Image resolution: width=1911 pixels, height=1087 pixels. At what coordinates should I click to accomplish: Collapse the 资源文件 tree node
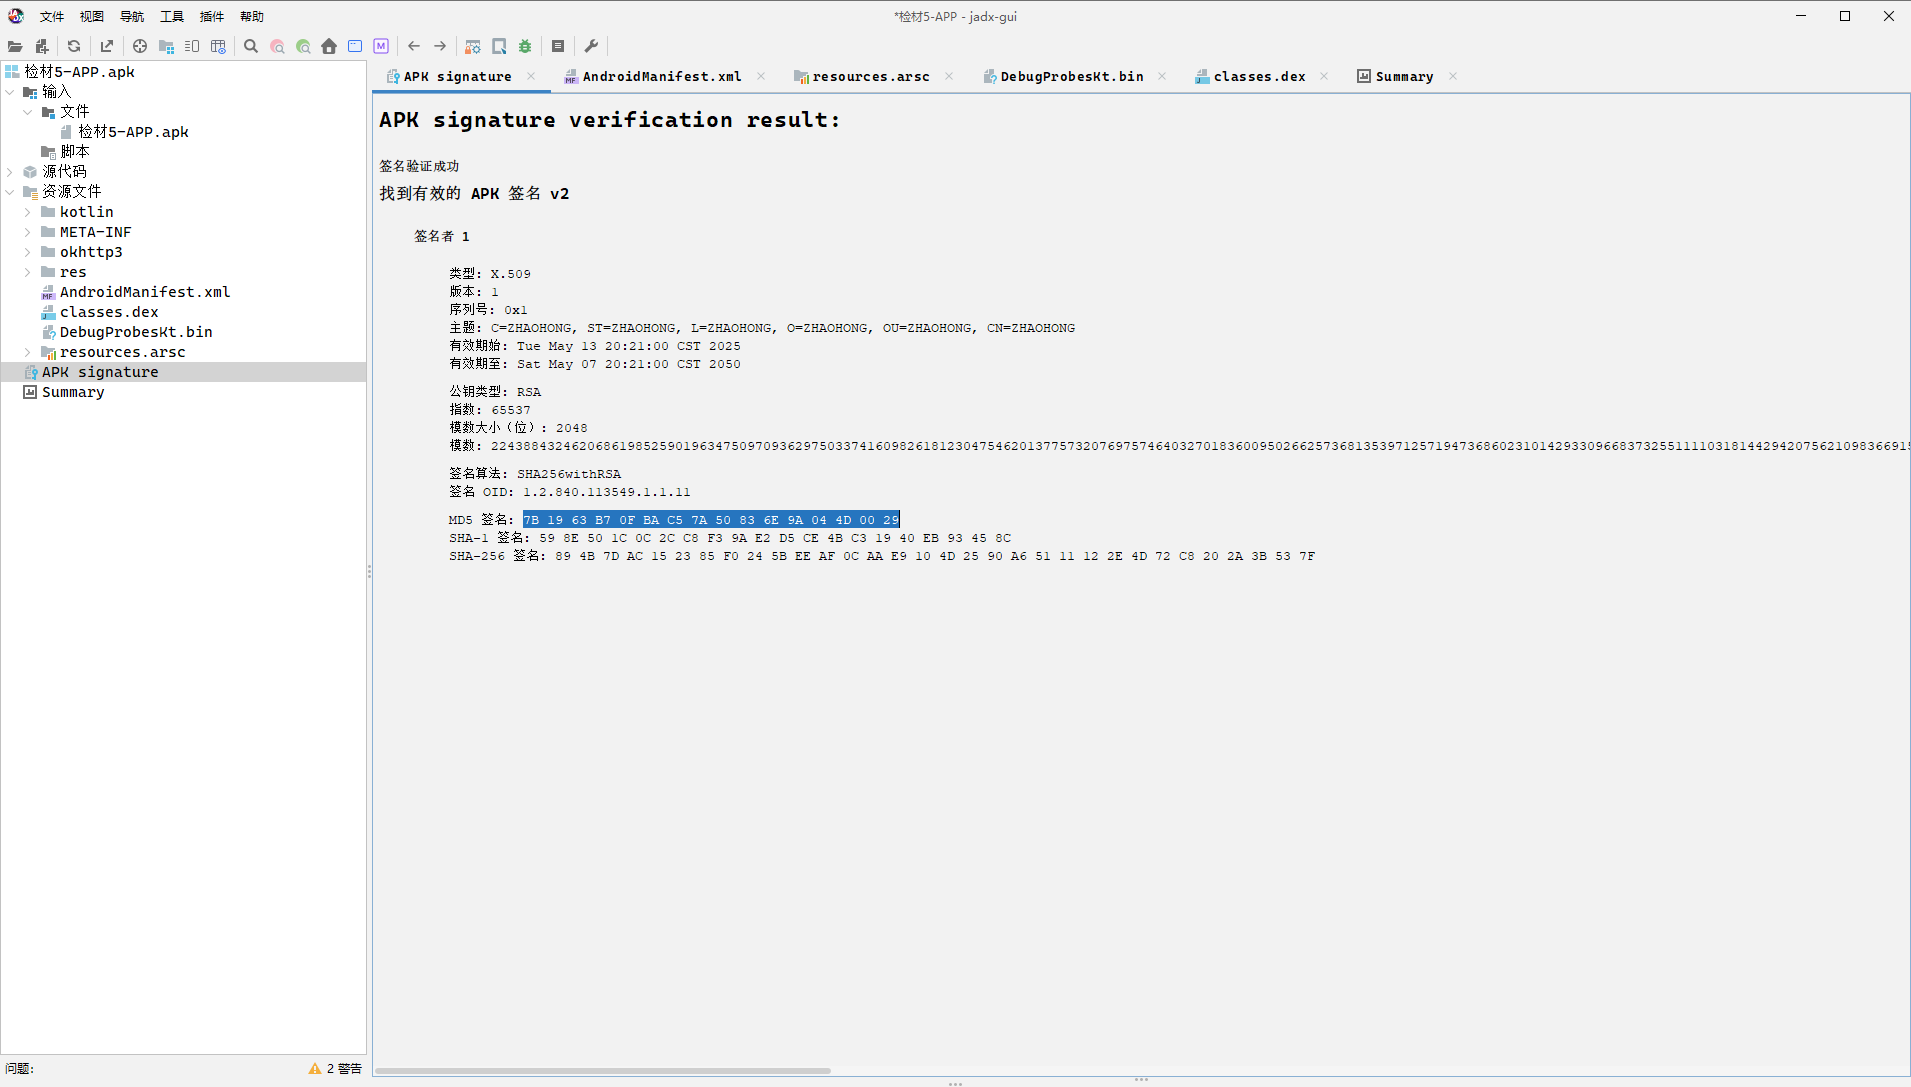[10, 192]
